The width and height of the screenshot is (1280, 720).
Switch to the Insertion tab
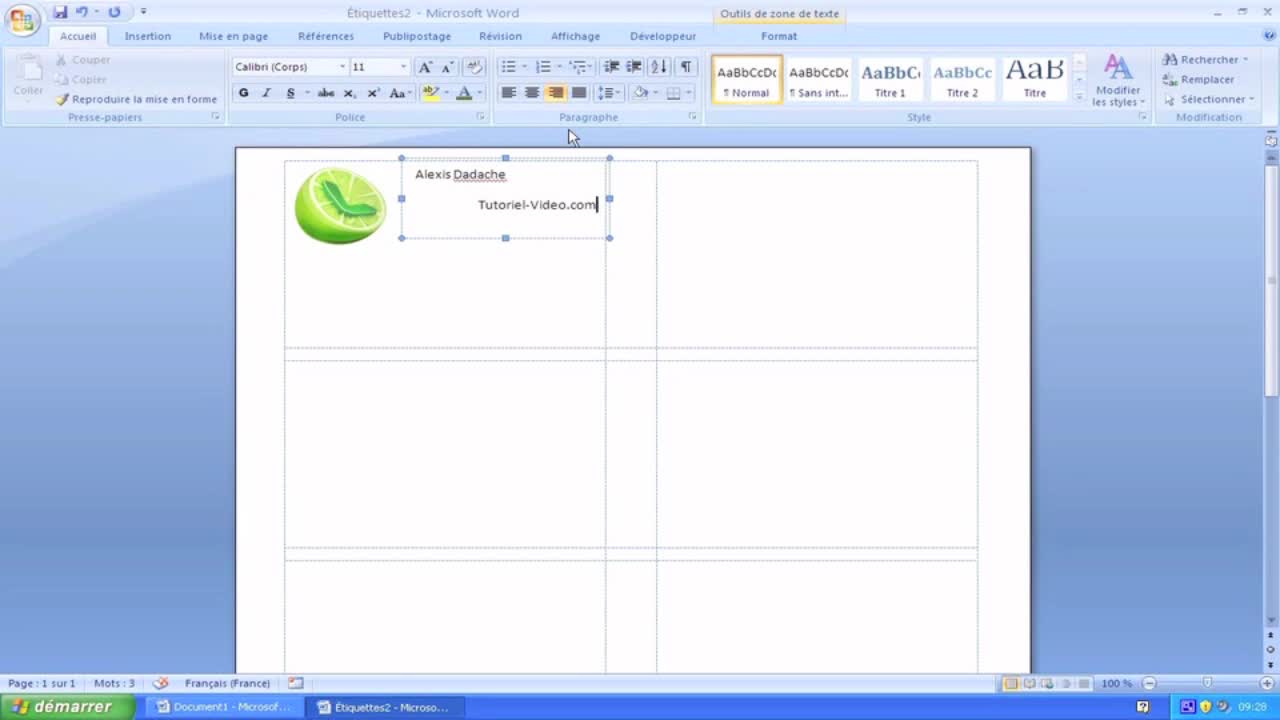(147, 36)
